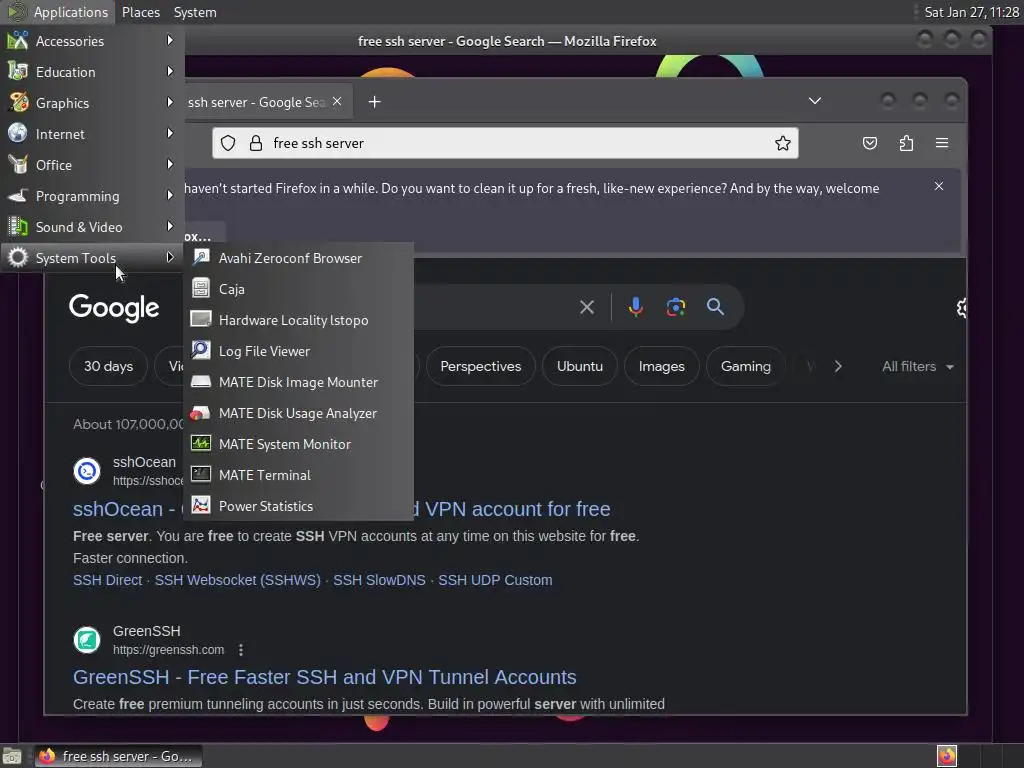Screen dimensions: 1024x768
Task: Open the Graphics submenu
Action: 92,103
